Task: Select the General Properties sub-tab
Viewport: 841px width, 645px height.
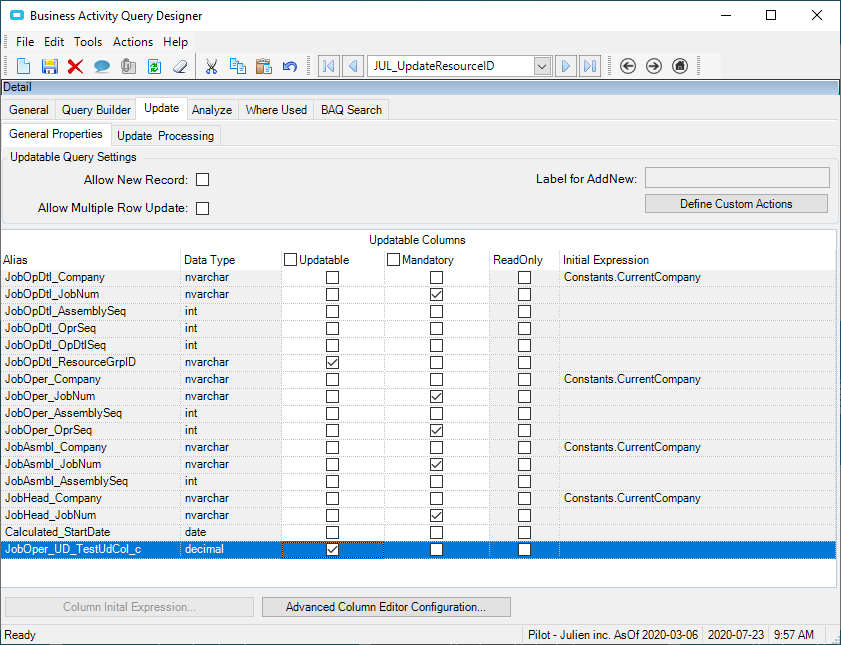Action: pos(56,134)
